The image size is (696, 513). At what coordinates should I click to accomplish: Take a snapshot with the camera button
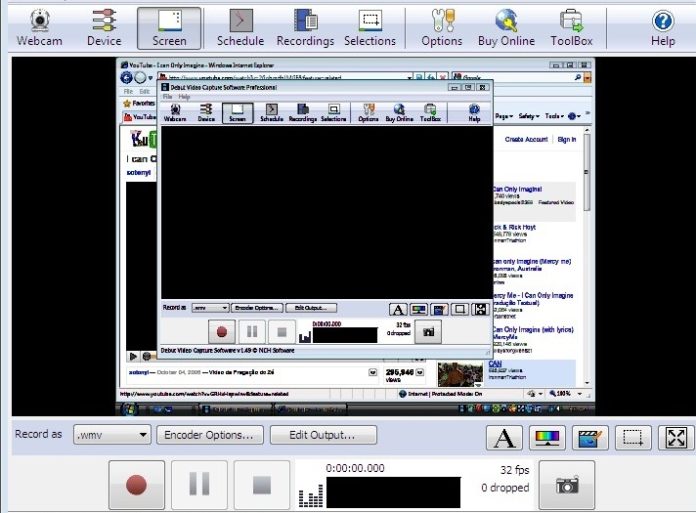(x=566, y=485)
